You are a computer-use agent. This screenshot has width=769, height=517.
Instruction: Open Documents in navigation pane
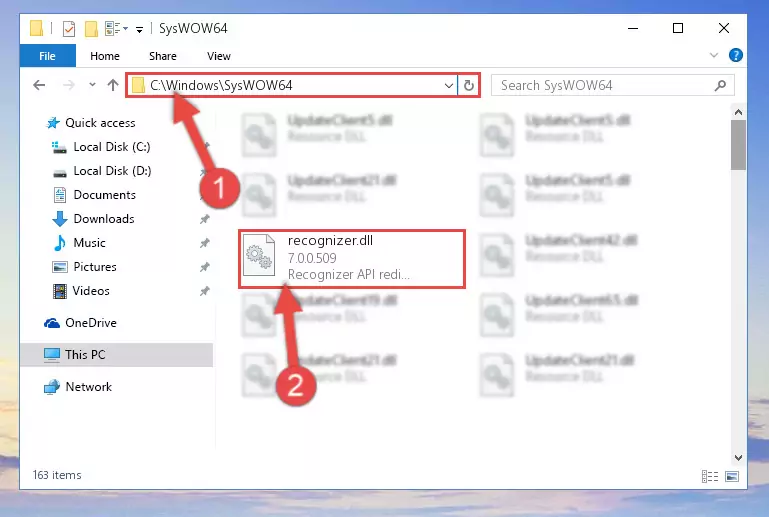(104, 195)
